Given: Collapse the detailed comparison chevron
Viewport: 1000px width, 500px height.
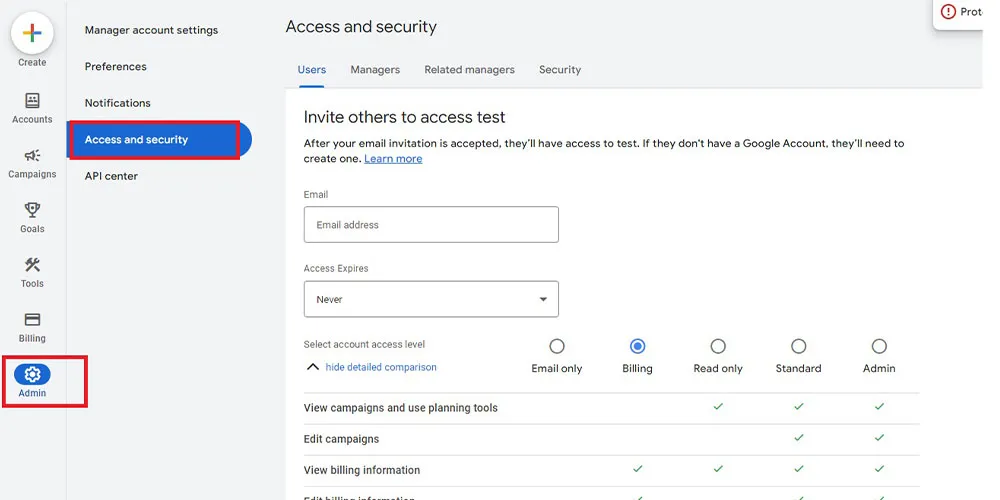Looking at the screenshot, I should coord(313,367).
